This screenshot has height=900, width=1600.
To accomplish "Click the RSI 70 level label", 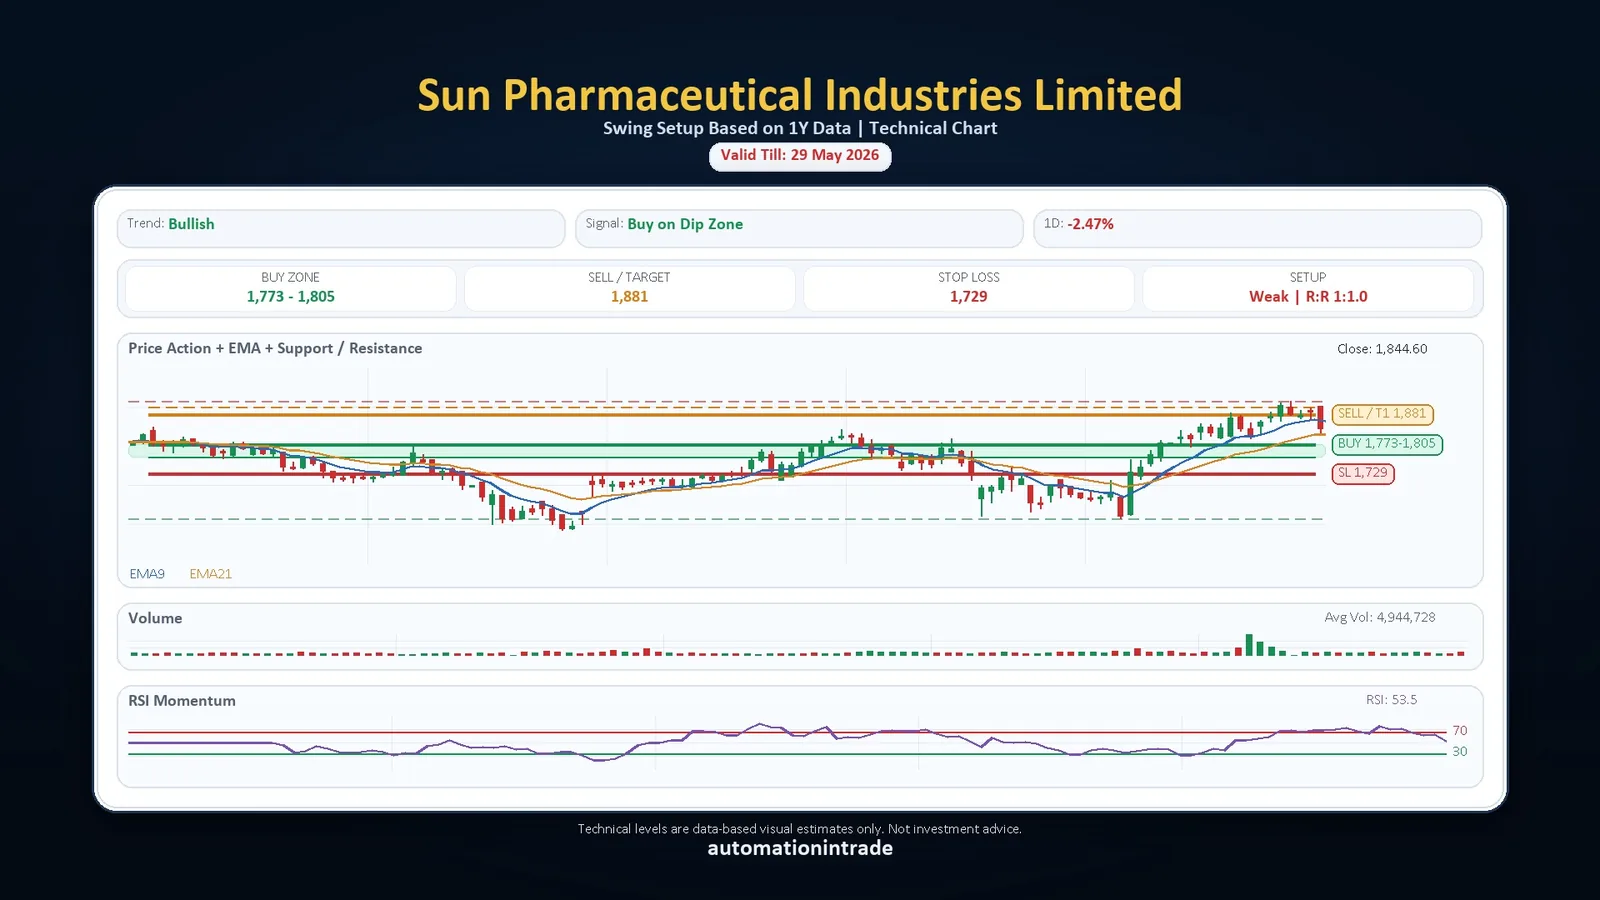I will click(1460, 731).
